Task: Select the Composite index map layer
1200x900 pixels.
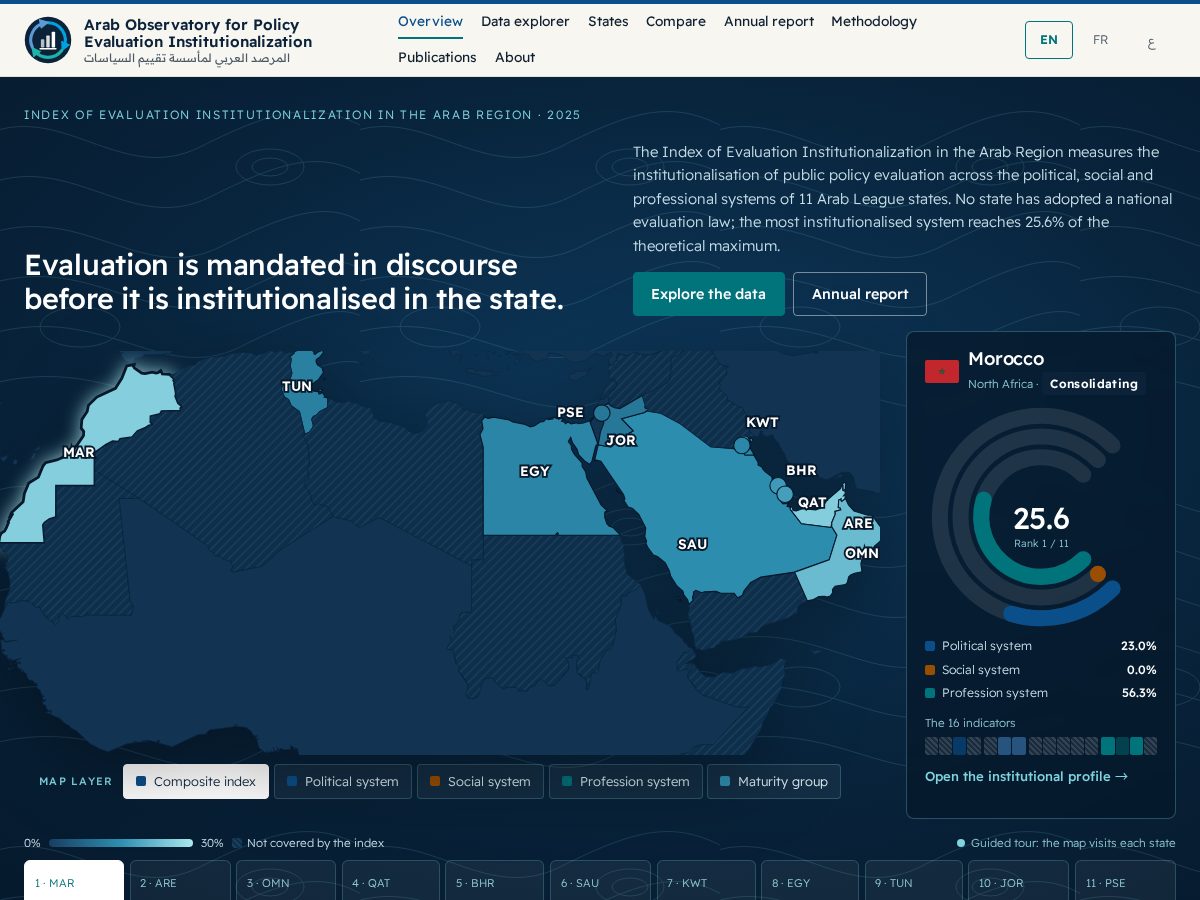Action: click(x=196, y=782)
